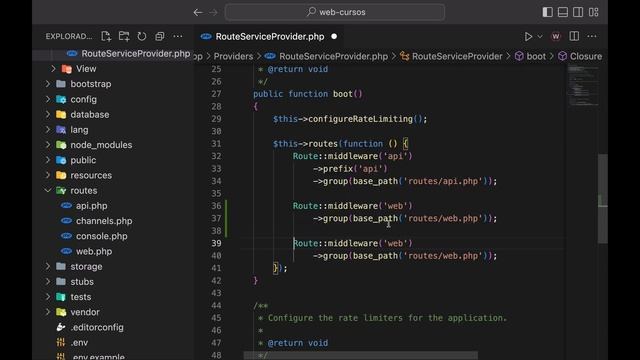Open the run options dropdown arrow
The width and height of the screenshot is (640, 360).
coord(540,36)
